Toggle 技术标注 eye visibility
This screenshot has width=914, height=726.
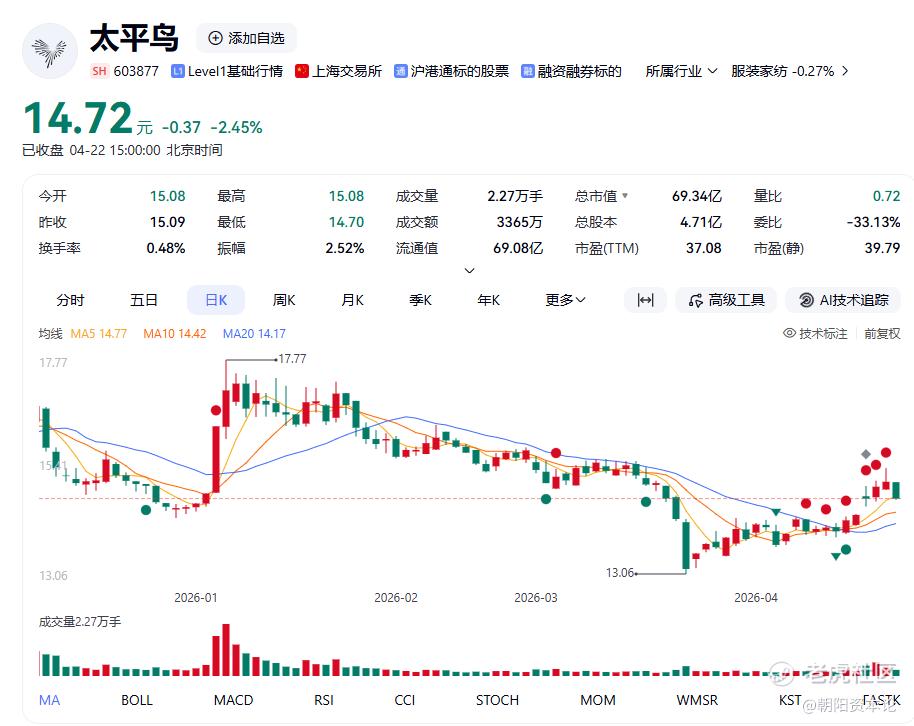789,333
